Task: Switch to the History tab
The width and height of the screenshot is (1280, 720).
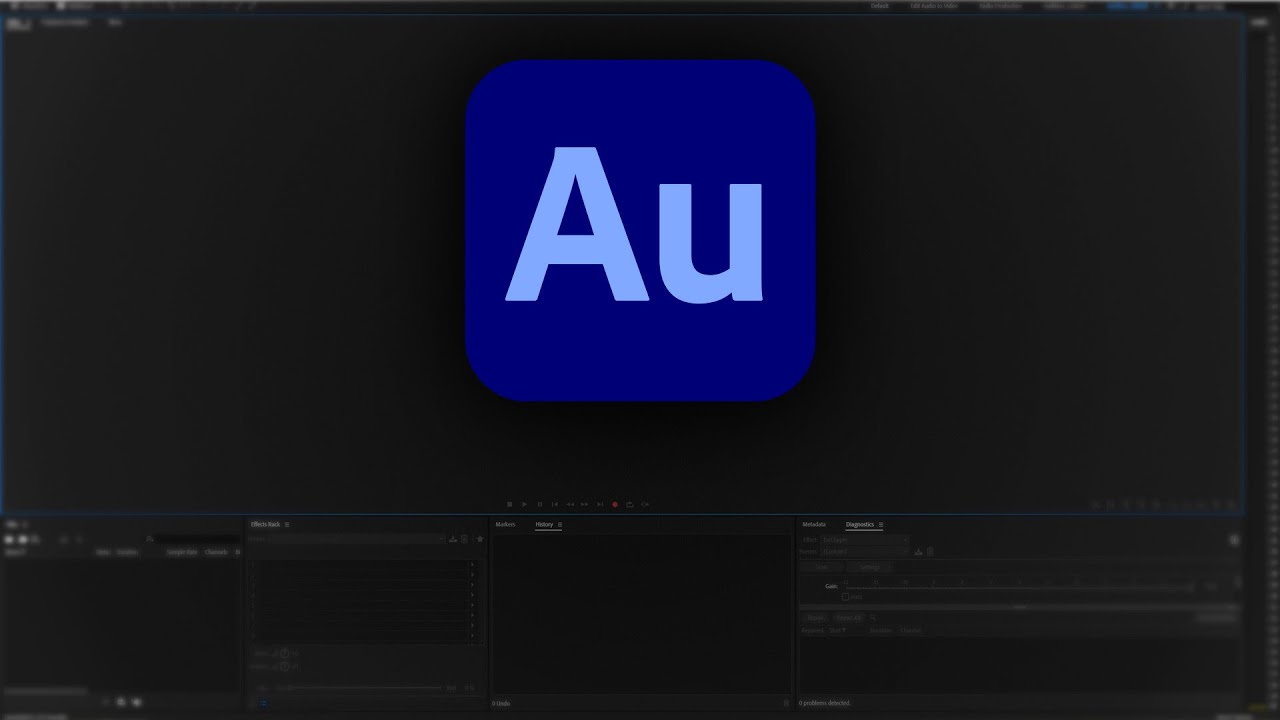Action: (x=544, y=524)
